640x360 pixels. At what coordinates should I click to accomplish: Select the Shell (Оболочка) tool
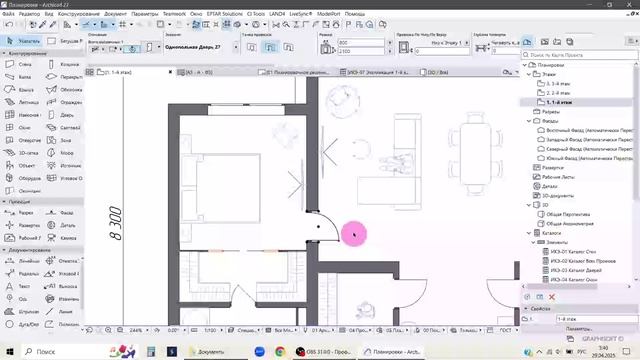coord(63,89)
